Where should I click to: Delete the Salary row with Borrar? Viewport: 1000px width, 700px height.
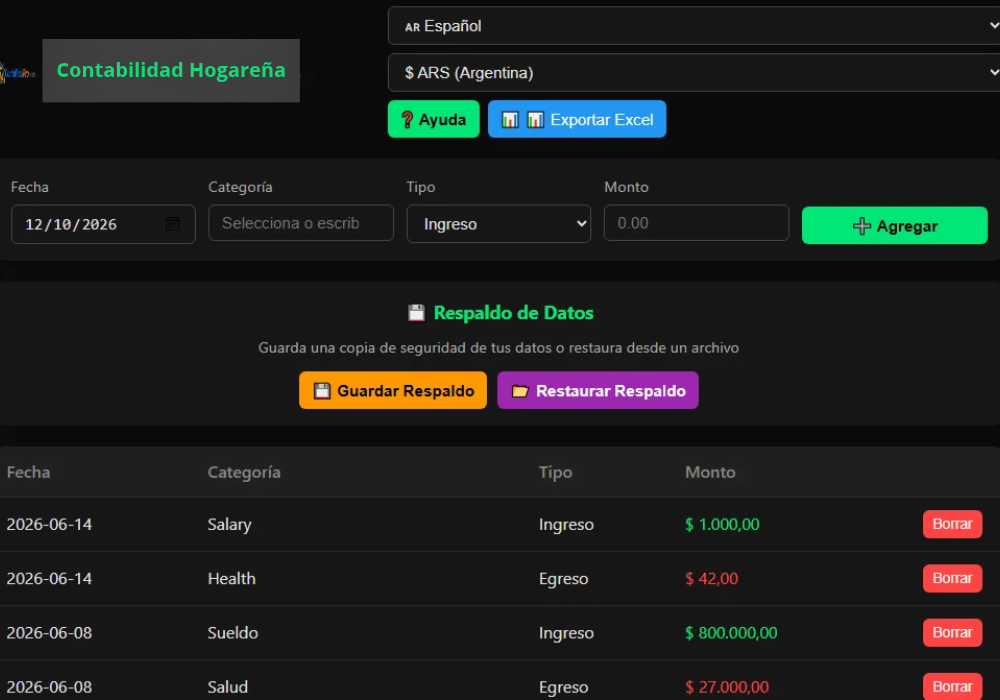click(x=952, y=524)
